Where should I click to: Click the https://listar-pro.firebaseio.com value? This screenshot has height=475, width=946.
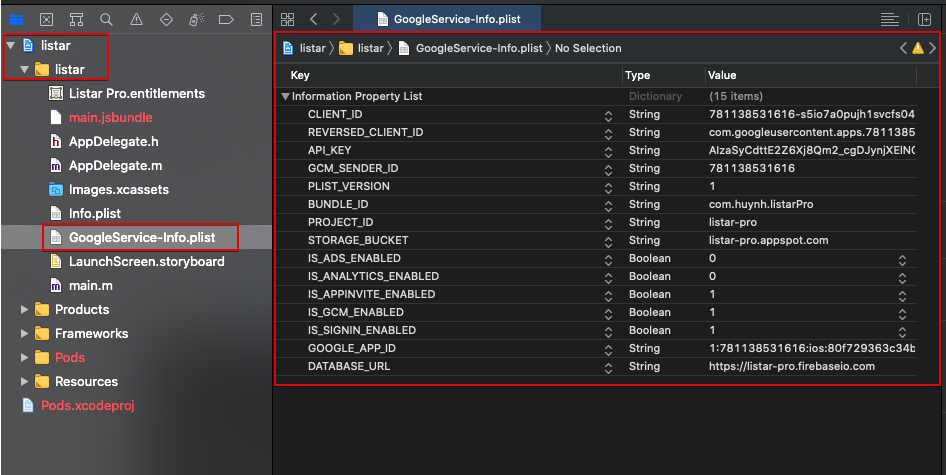pos(792,366)
